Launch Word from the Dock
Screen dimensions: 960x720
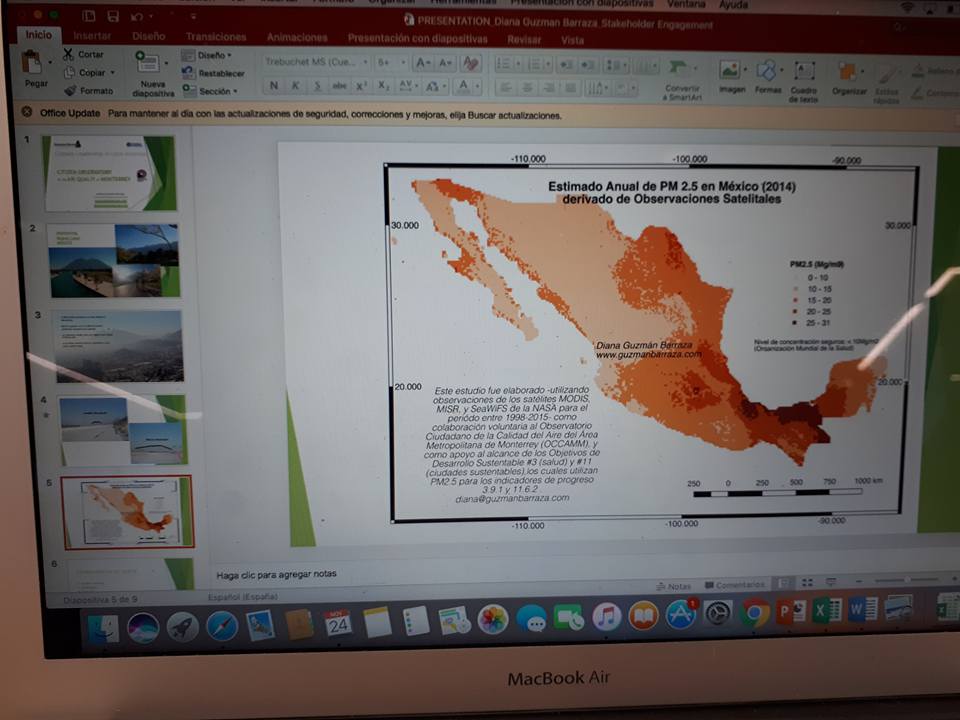863,609
